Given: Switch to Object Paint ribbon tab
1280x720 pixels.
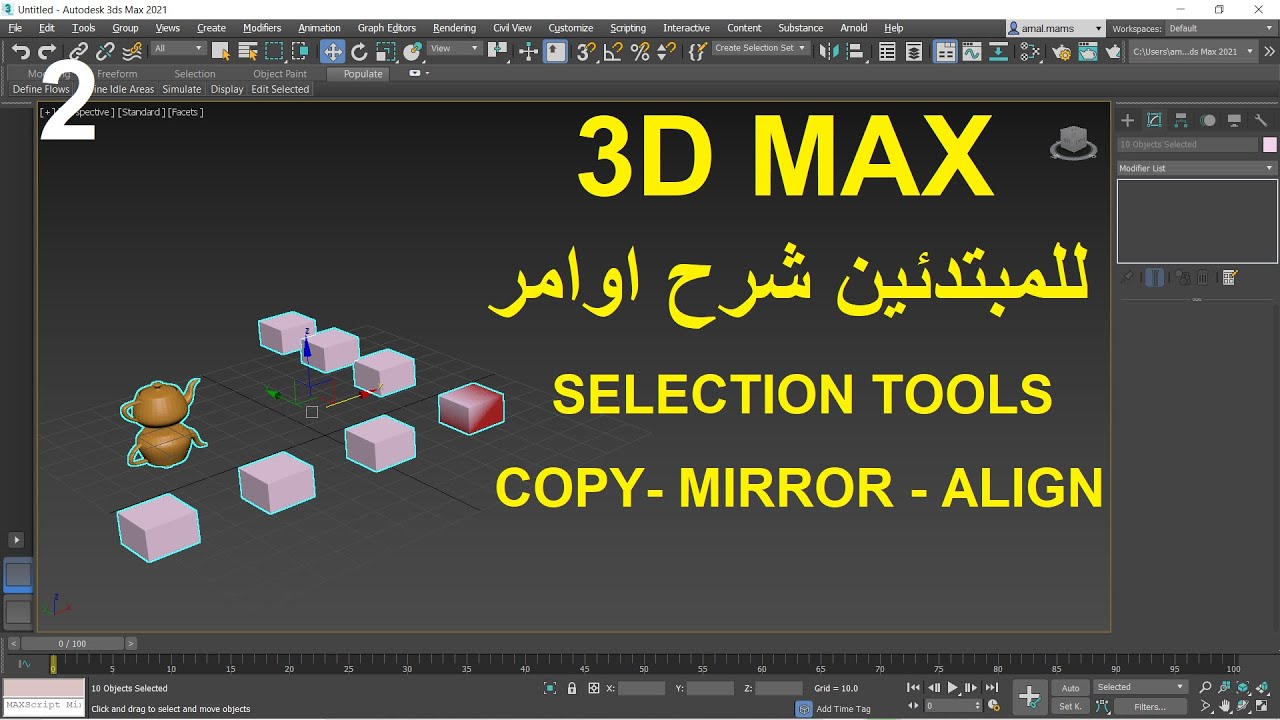Looking at the screenshot, I should [x=280, y=74].
